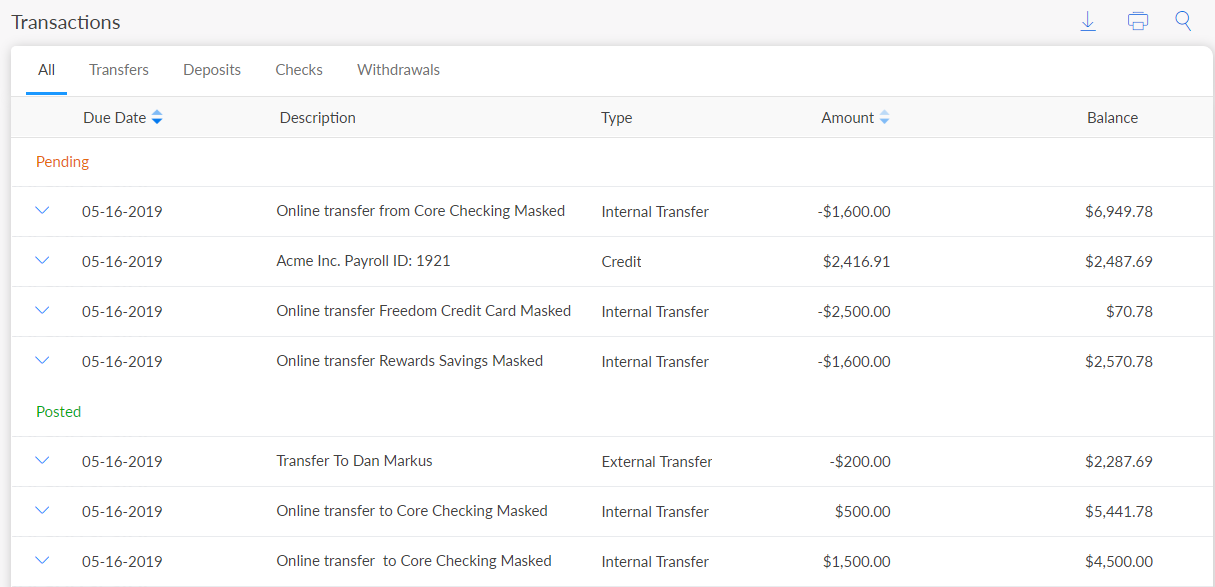Expand the pending Core Checking transfer row

42,211
